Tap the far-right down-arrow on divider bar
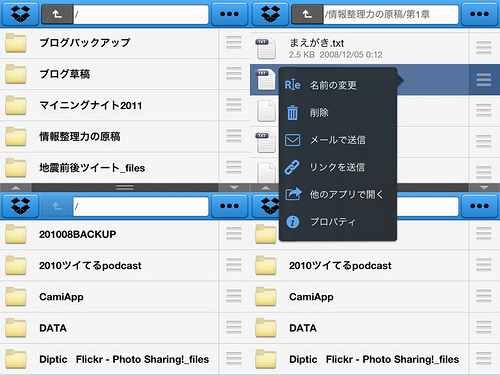This screenshot has width=500, height=375. pyautogui.click(x=484, y=187)
